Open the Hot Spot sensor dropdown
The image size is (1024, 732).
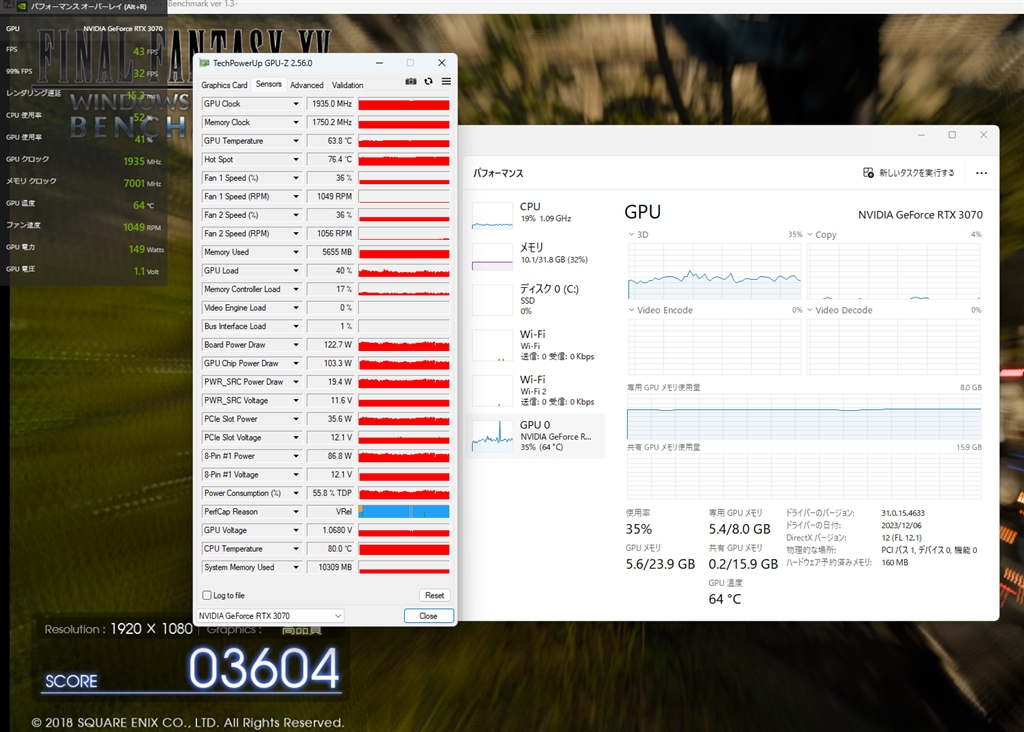coord(296,159)
